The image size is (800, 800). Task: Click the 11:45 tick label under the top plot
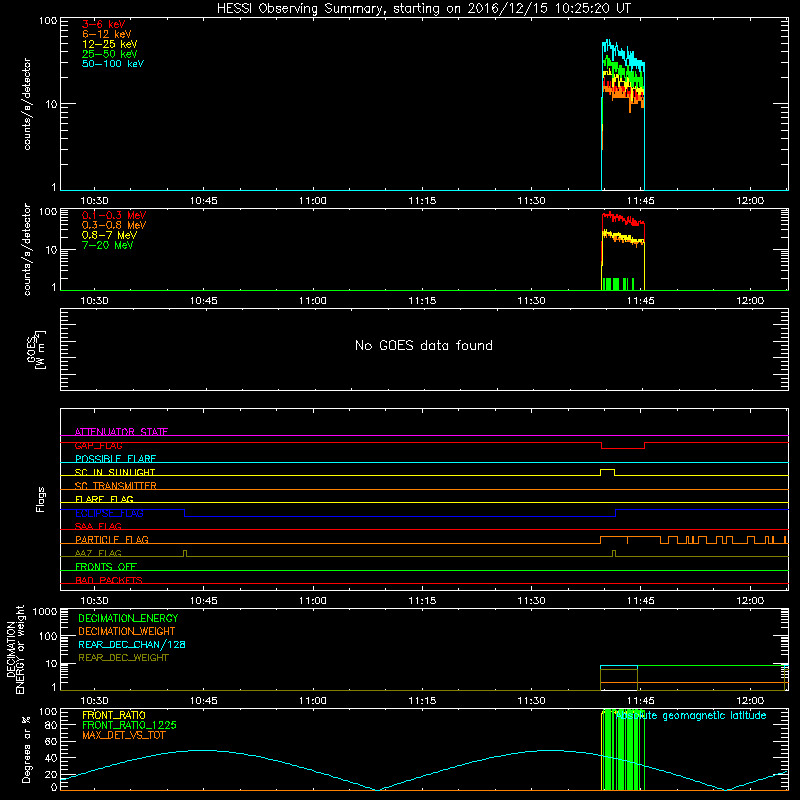(x=641, y=201)
